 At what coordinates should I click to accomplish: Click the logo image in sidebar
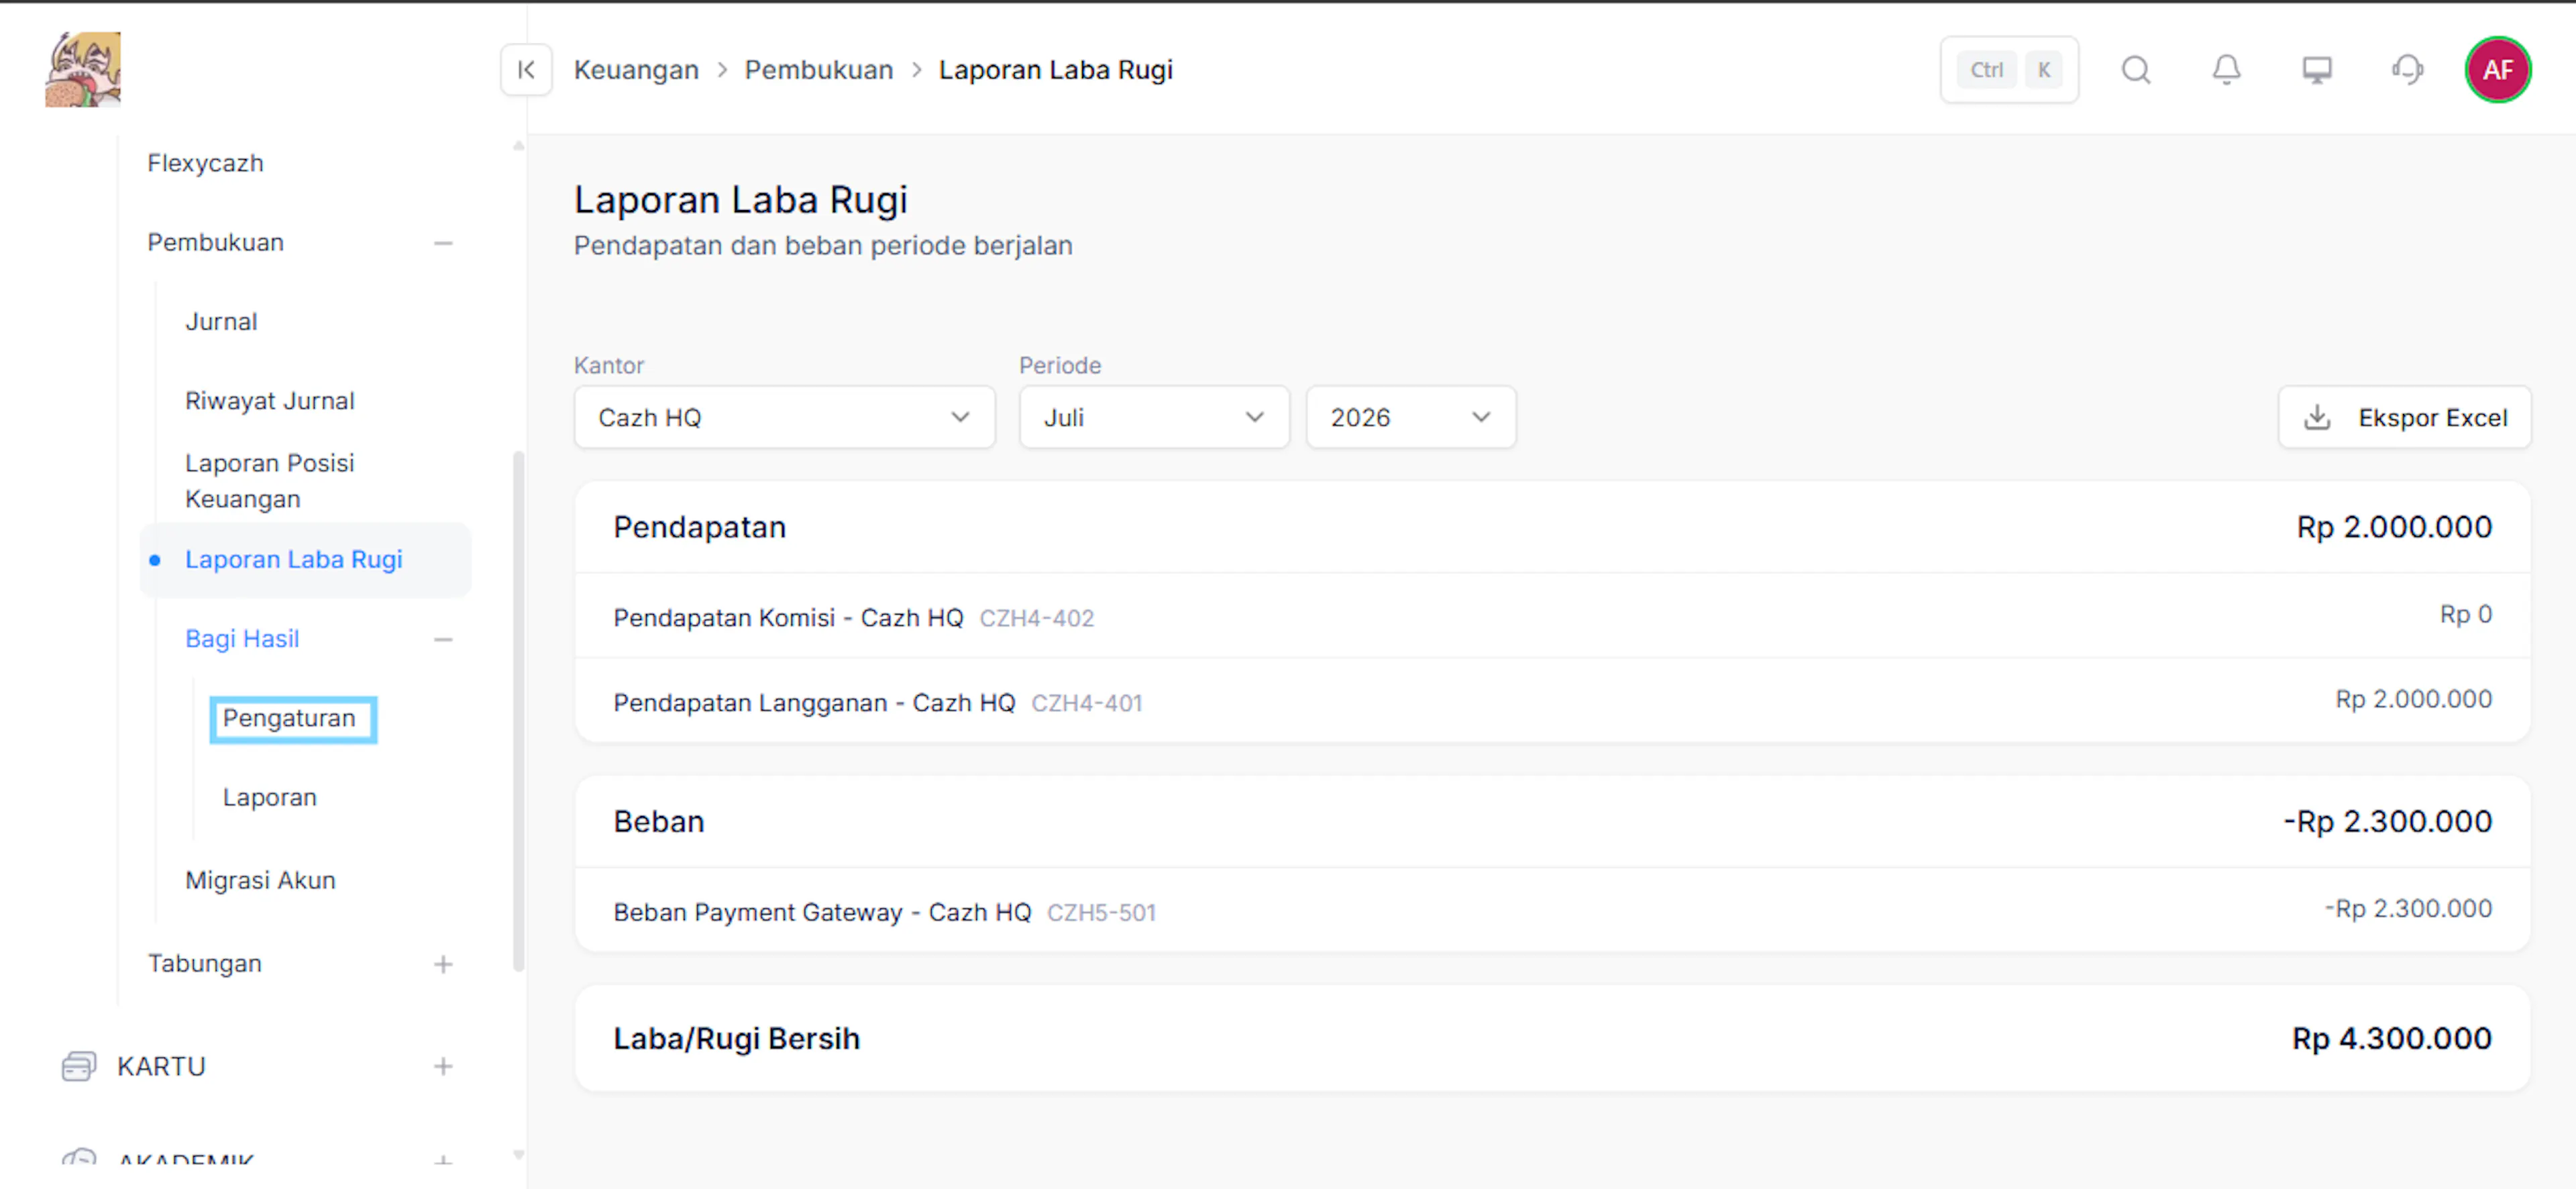tap(83, 69)
